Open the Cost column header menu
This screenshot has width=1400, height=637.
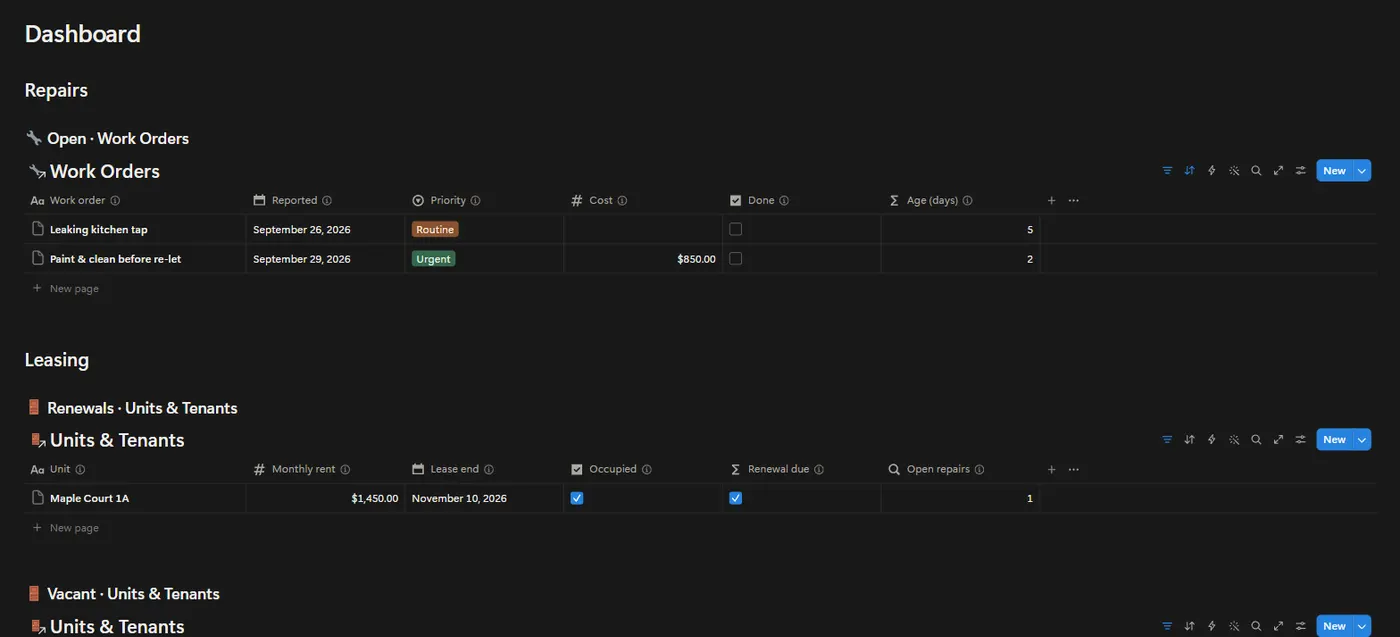[x=643, y=201]
